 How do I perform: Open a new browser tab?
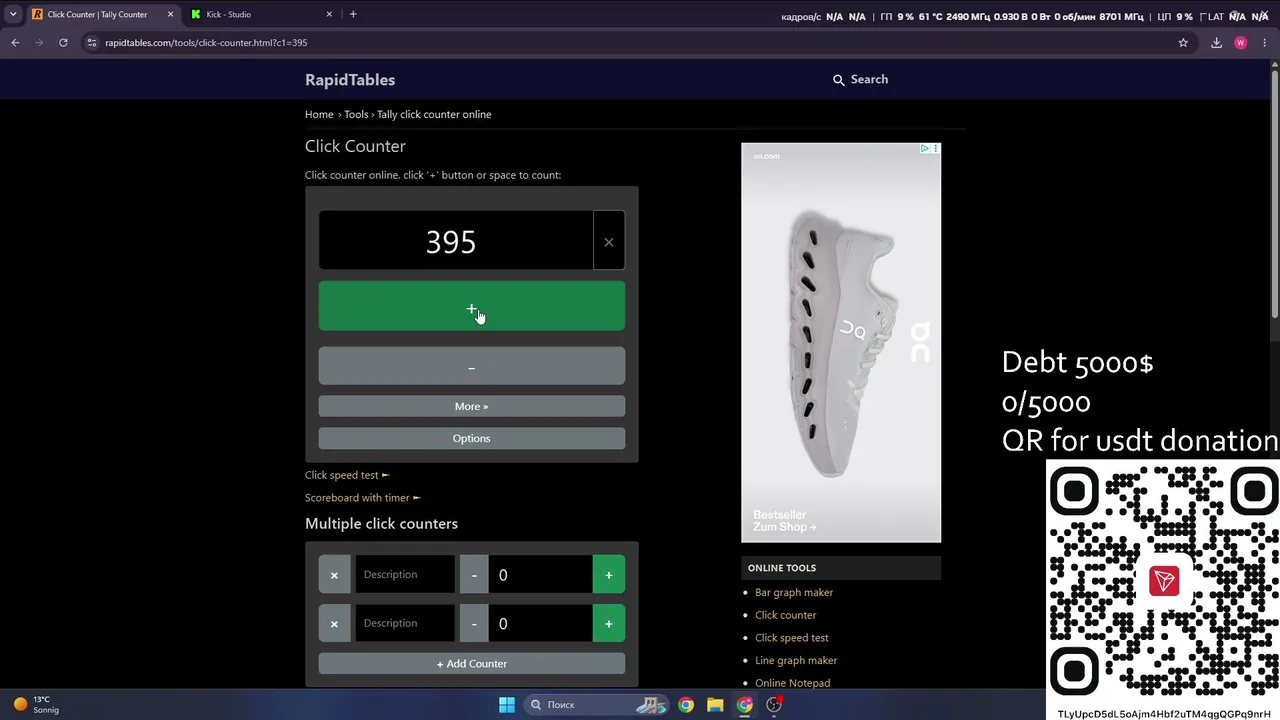point(353,14)
